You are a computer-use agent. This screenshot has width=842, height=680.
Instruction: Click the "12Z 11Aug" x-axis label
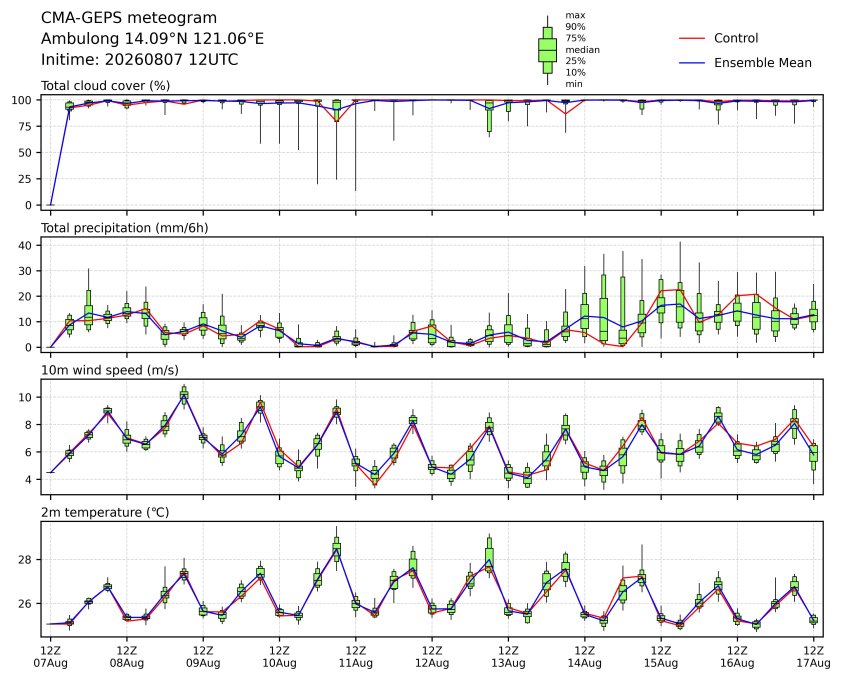[355, 657]
